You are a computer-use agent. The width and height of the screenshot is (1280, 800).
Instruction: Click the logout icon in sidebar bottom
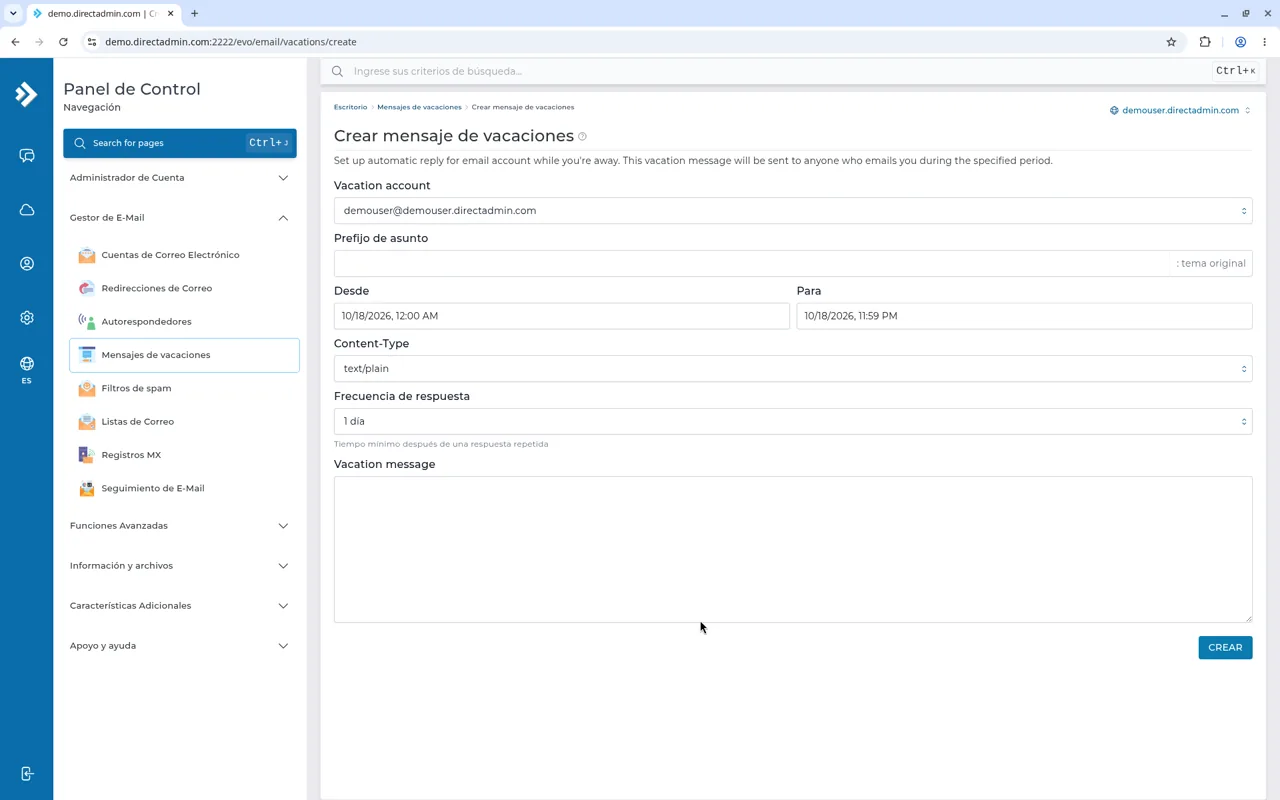point(27,774)
